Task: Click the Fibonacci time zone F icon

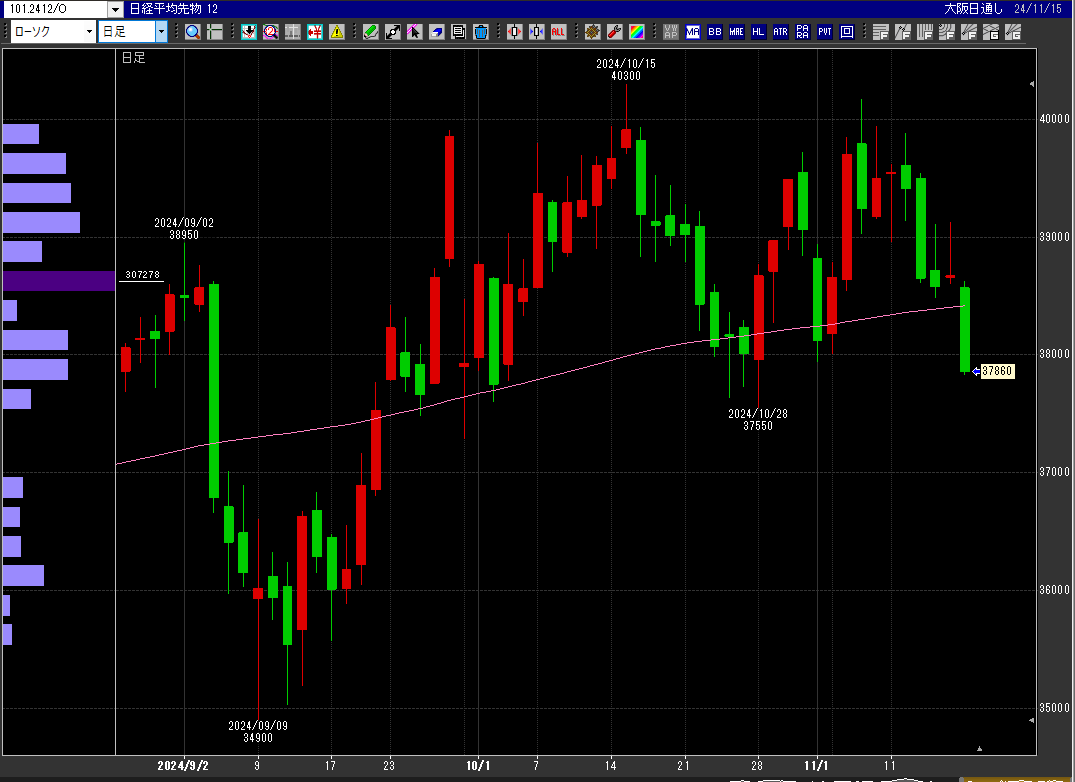Action: (x=925, y=32)
